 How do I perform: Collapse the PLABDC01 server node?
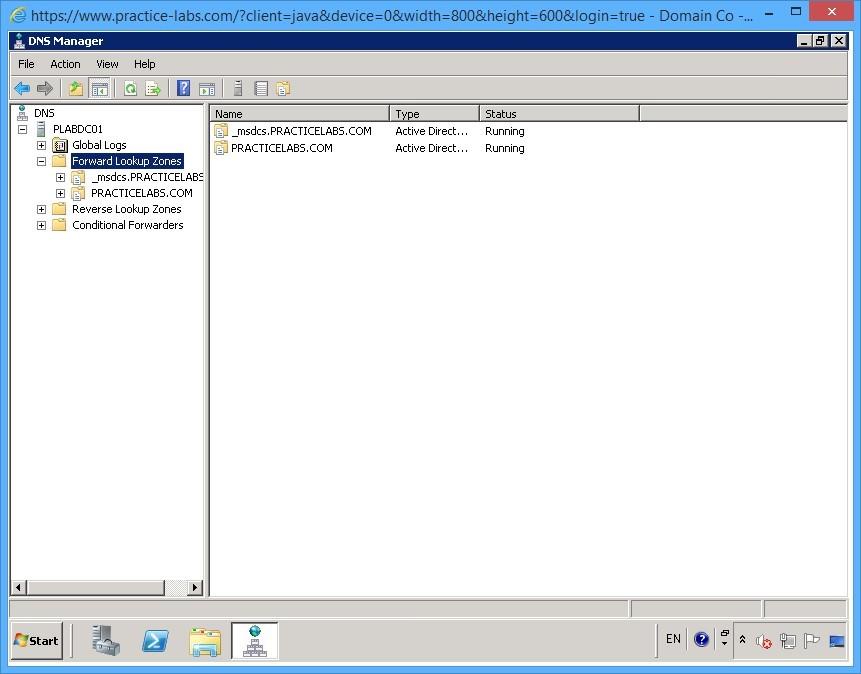[x=23, y=128]
